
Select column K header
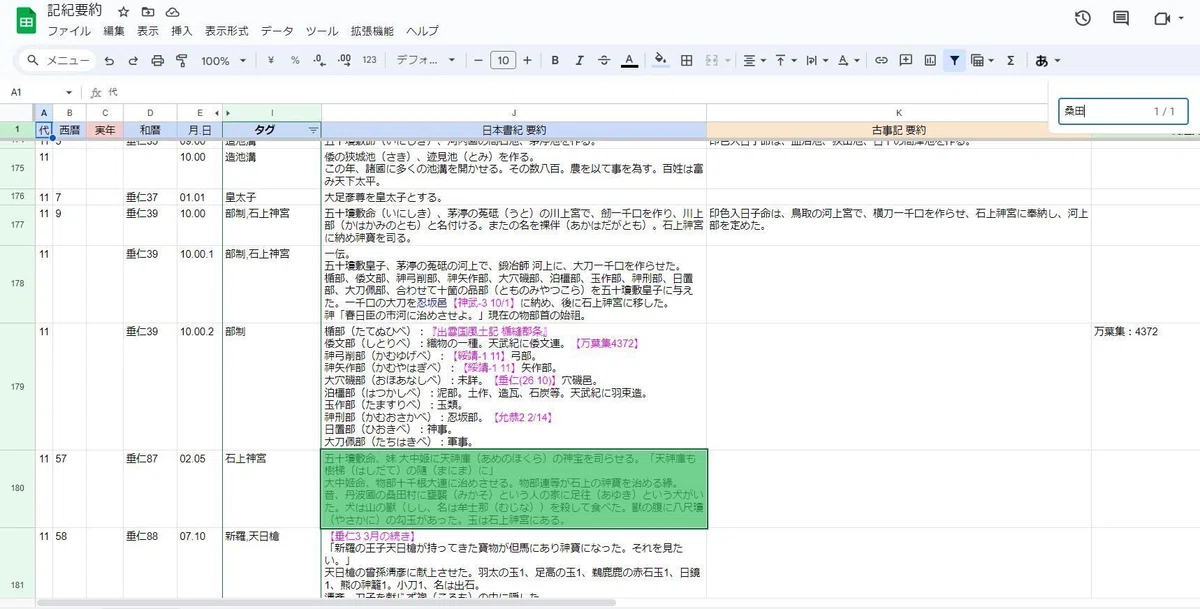(898, 112)
